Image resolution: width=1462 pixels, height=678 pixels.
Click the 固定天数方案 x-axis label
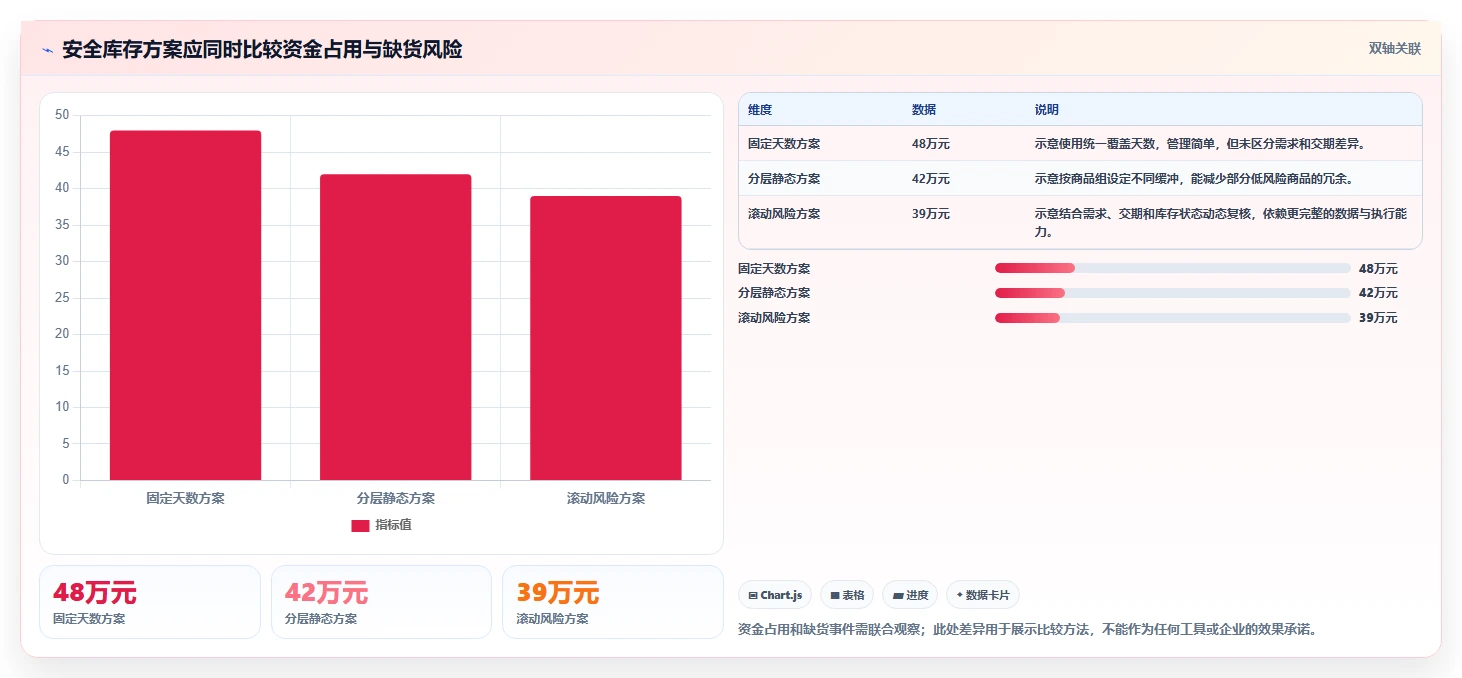185,498
